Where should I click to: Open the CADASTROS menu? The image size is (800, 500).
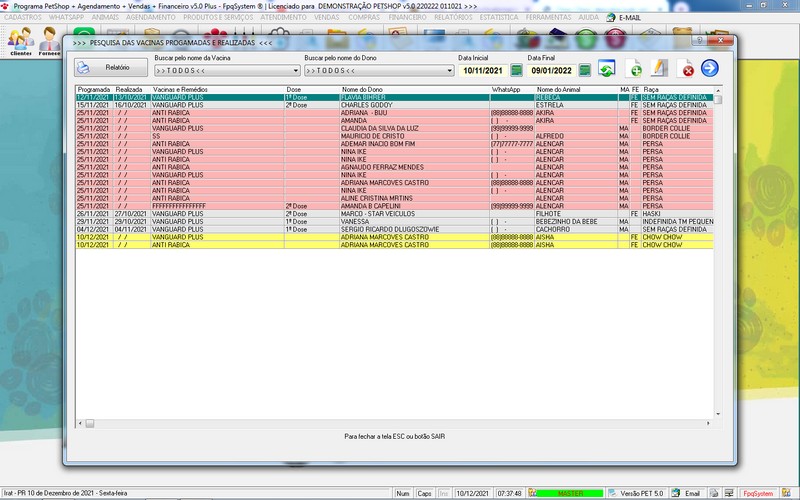pos(22,17)
